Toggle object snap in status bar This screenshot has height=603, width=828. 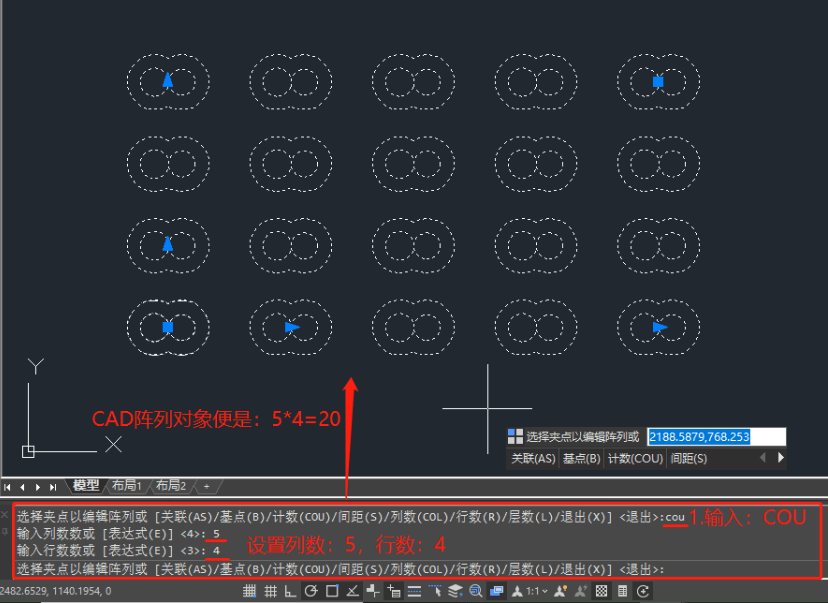(x=332, y=591)
